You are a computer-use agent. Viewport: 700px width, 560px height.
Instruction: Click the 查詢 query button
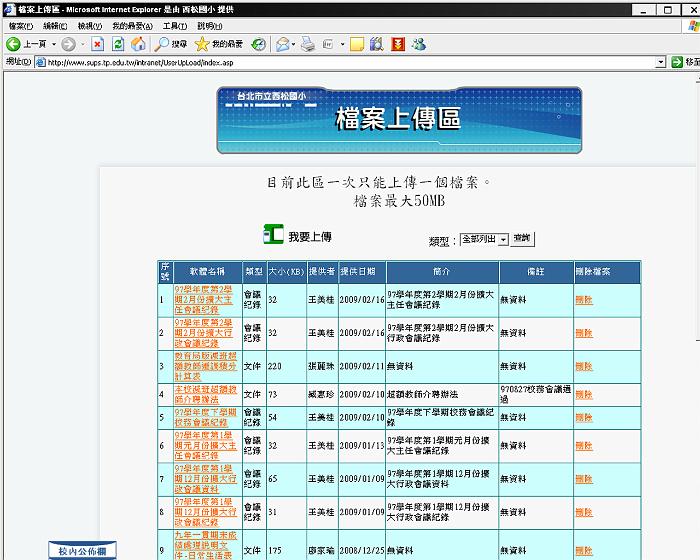click(x=522, y=238)
